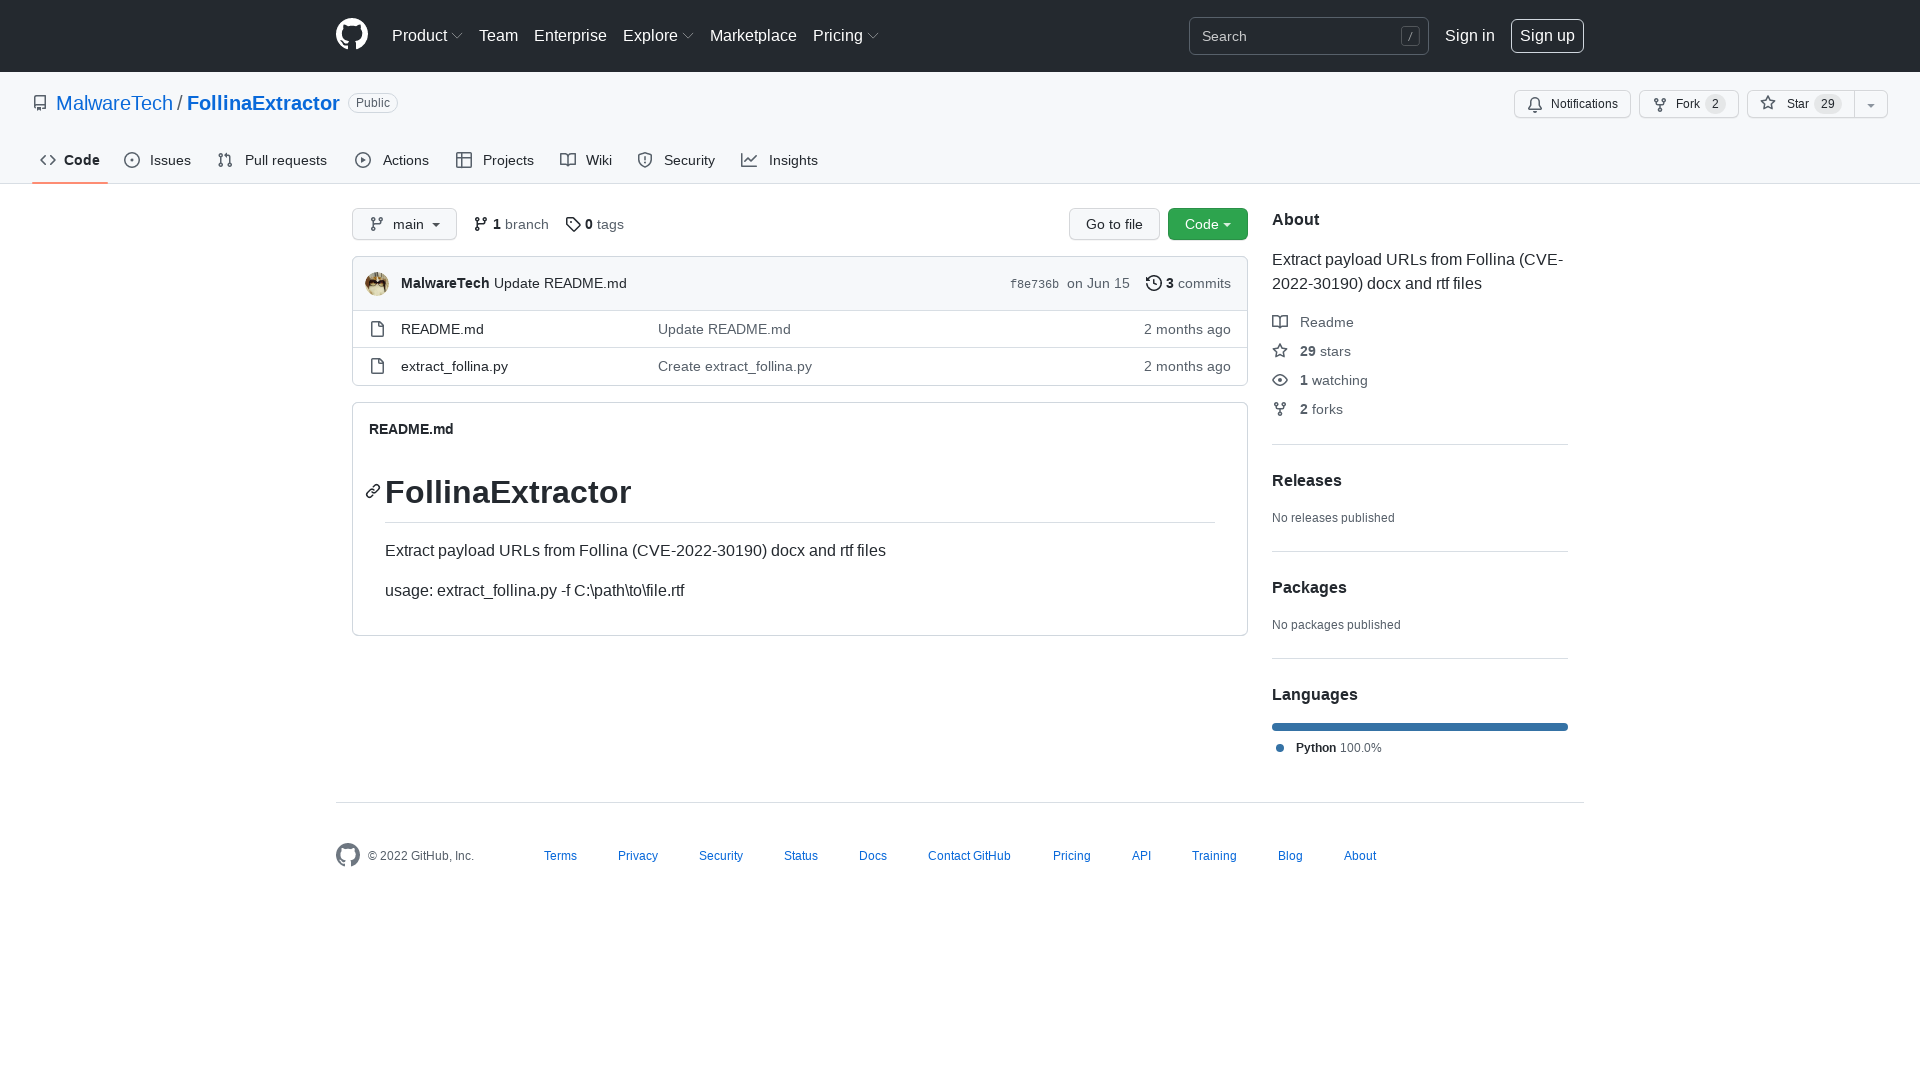Click the Sign up button
This screenshot has width=1920, height=1080.
point(1547,36)
